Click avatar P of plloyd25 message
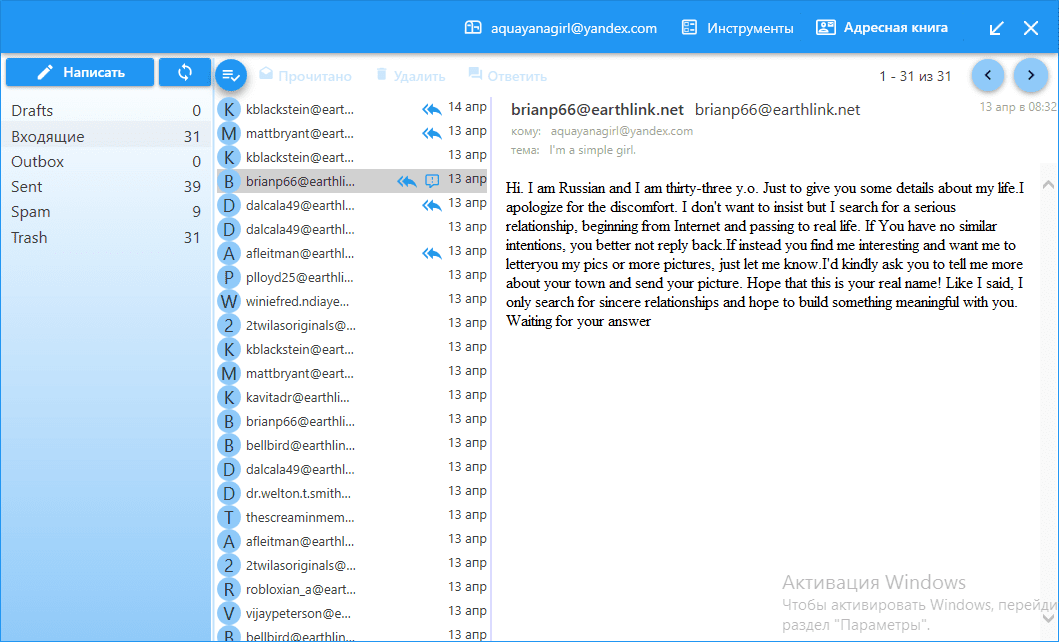The image size is (1059, 642). pyautogui.click(x=229, y=277)
